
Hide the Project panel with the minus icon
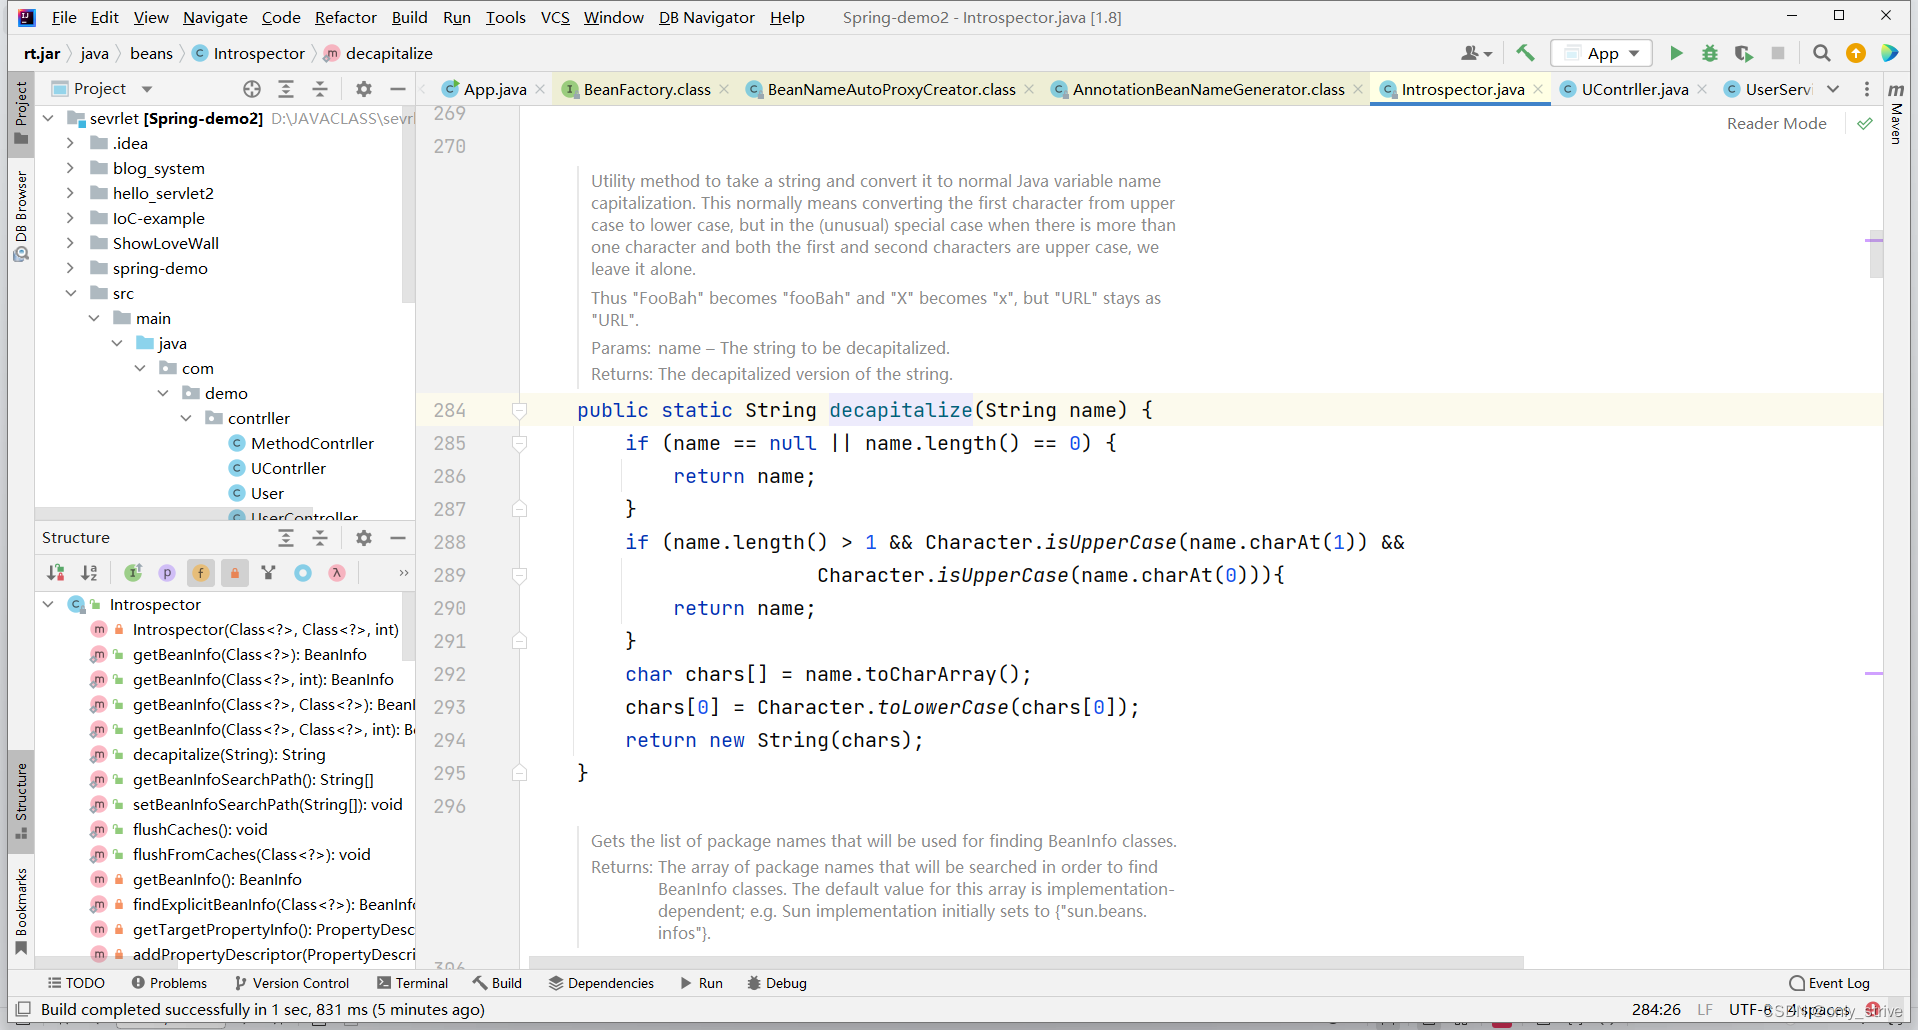(x=398, y=89)
